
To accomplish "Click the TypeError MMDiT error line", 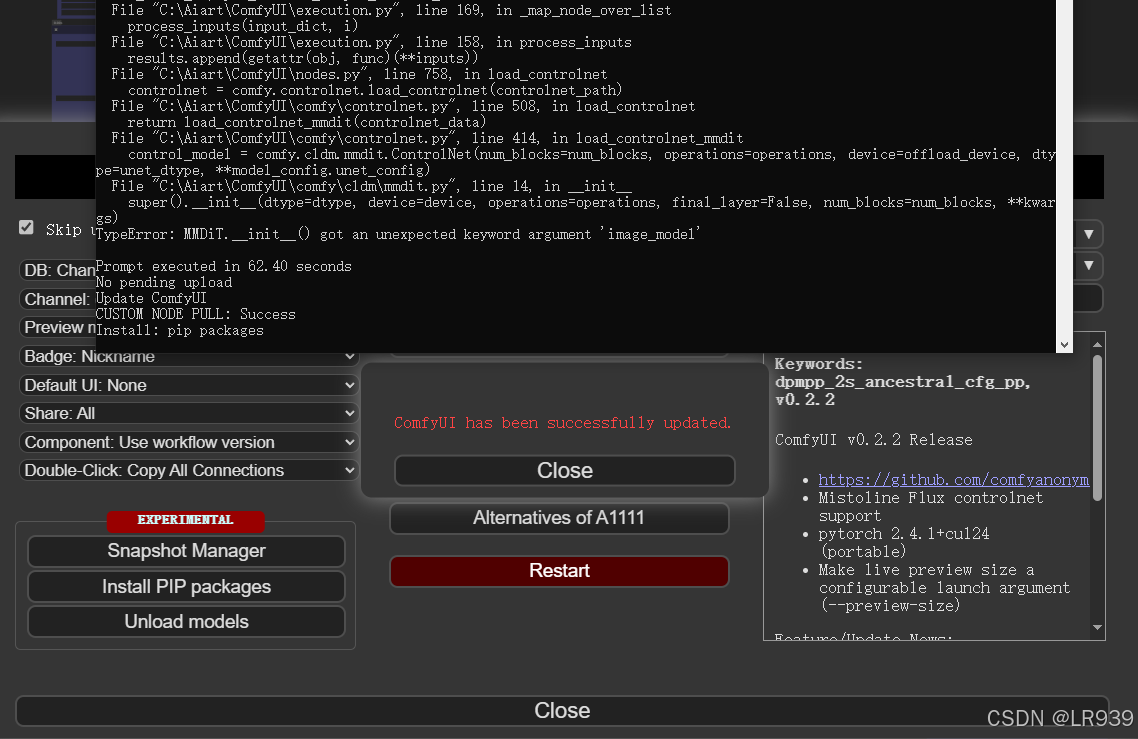I will (398, 234).
